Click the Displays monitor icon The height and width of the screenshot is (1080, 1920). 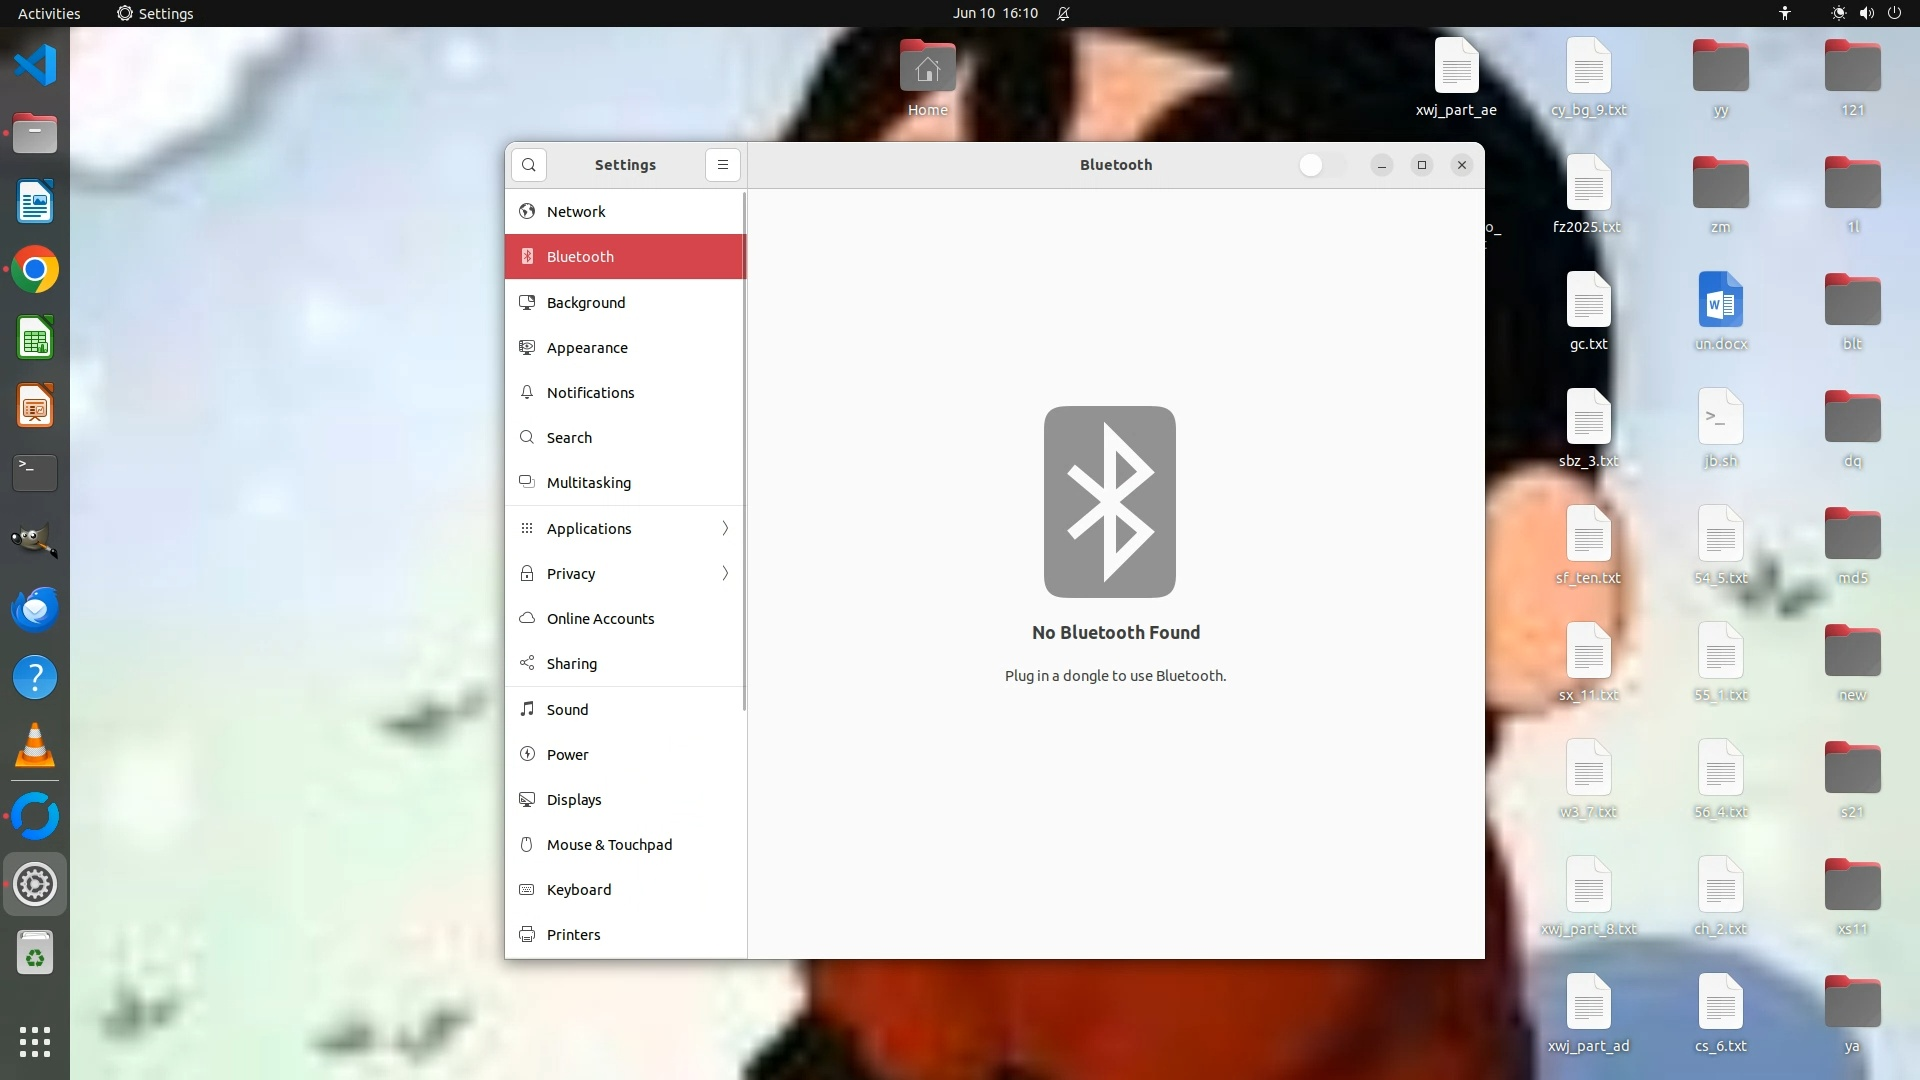coord(527,799)
